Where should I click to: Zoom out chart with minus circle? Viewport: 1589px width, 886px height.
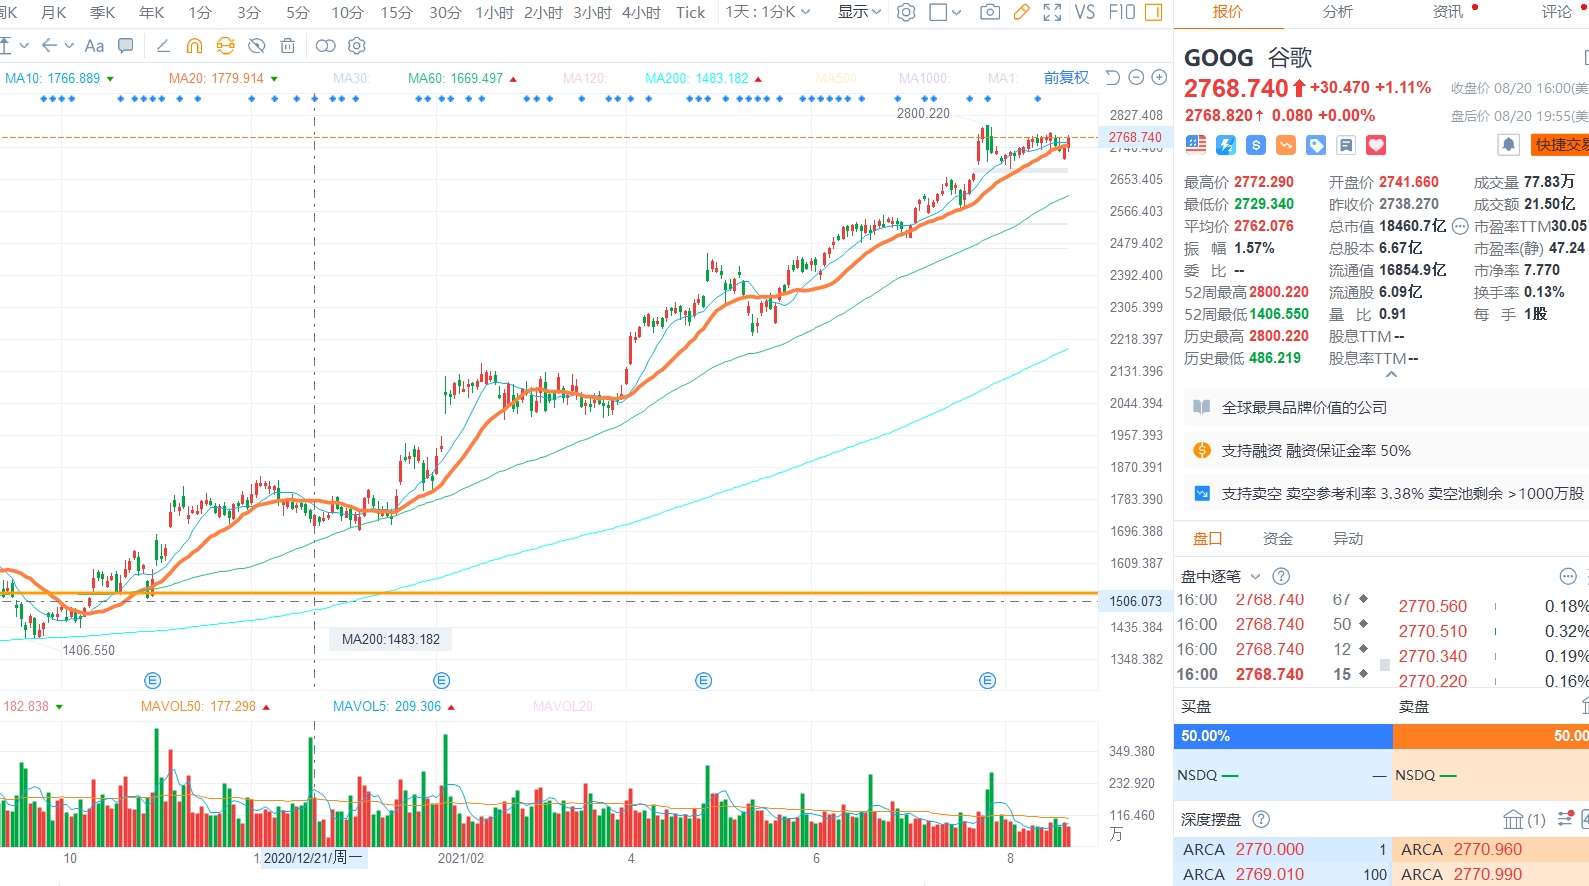point(1136,78)
